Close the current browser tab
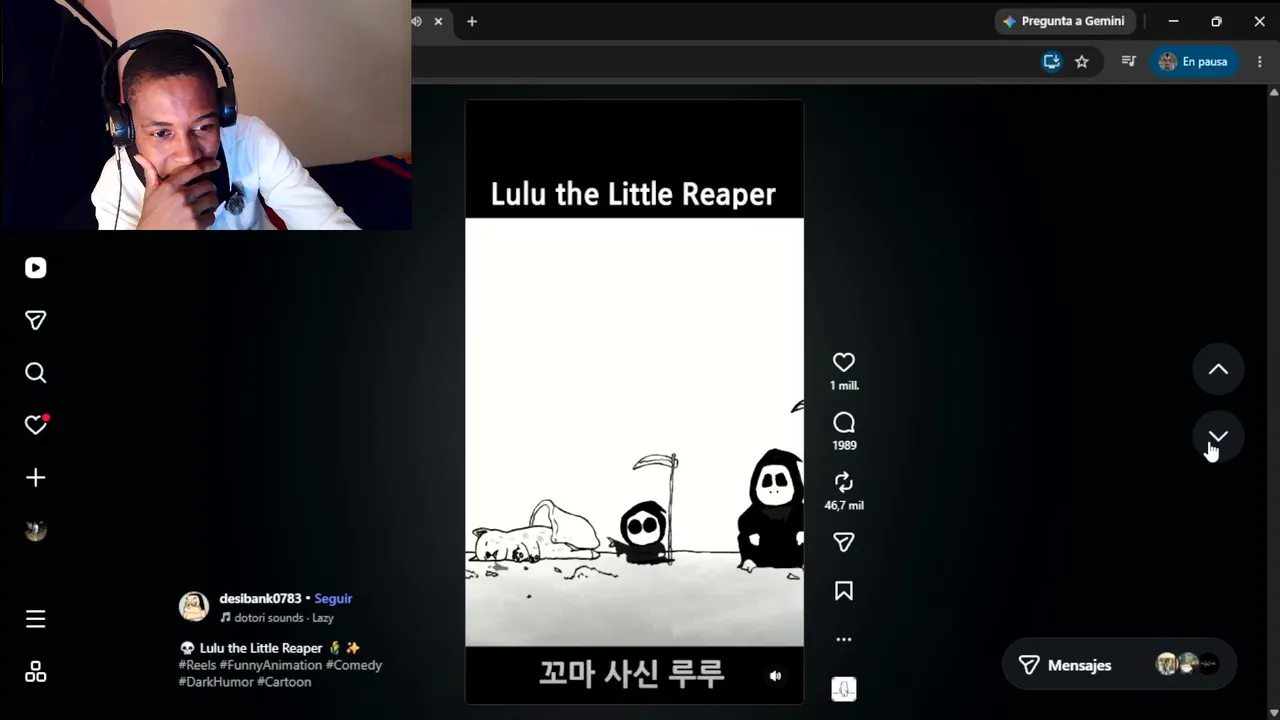1280x720 pixels. 438,21
